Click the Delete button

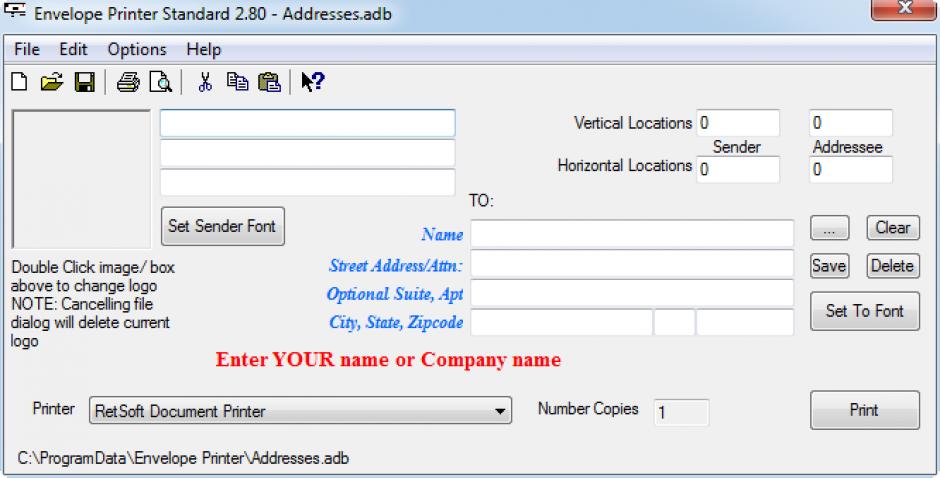click(x=893, y=266)
